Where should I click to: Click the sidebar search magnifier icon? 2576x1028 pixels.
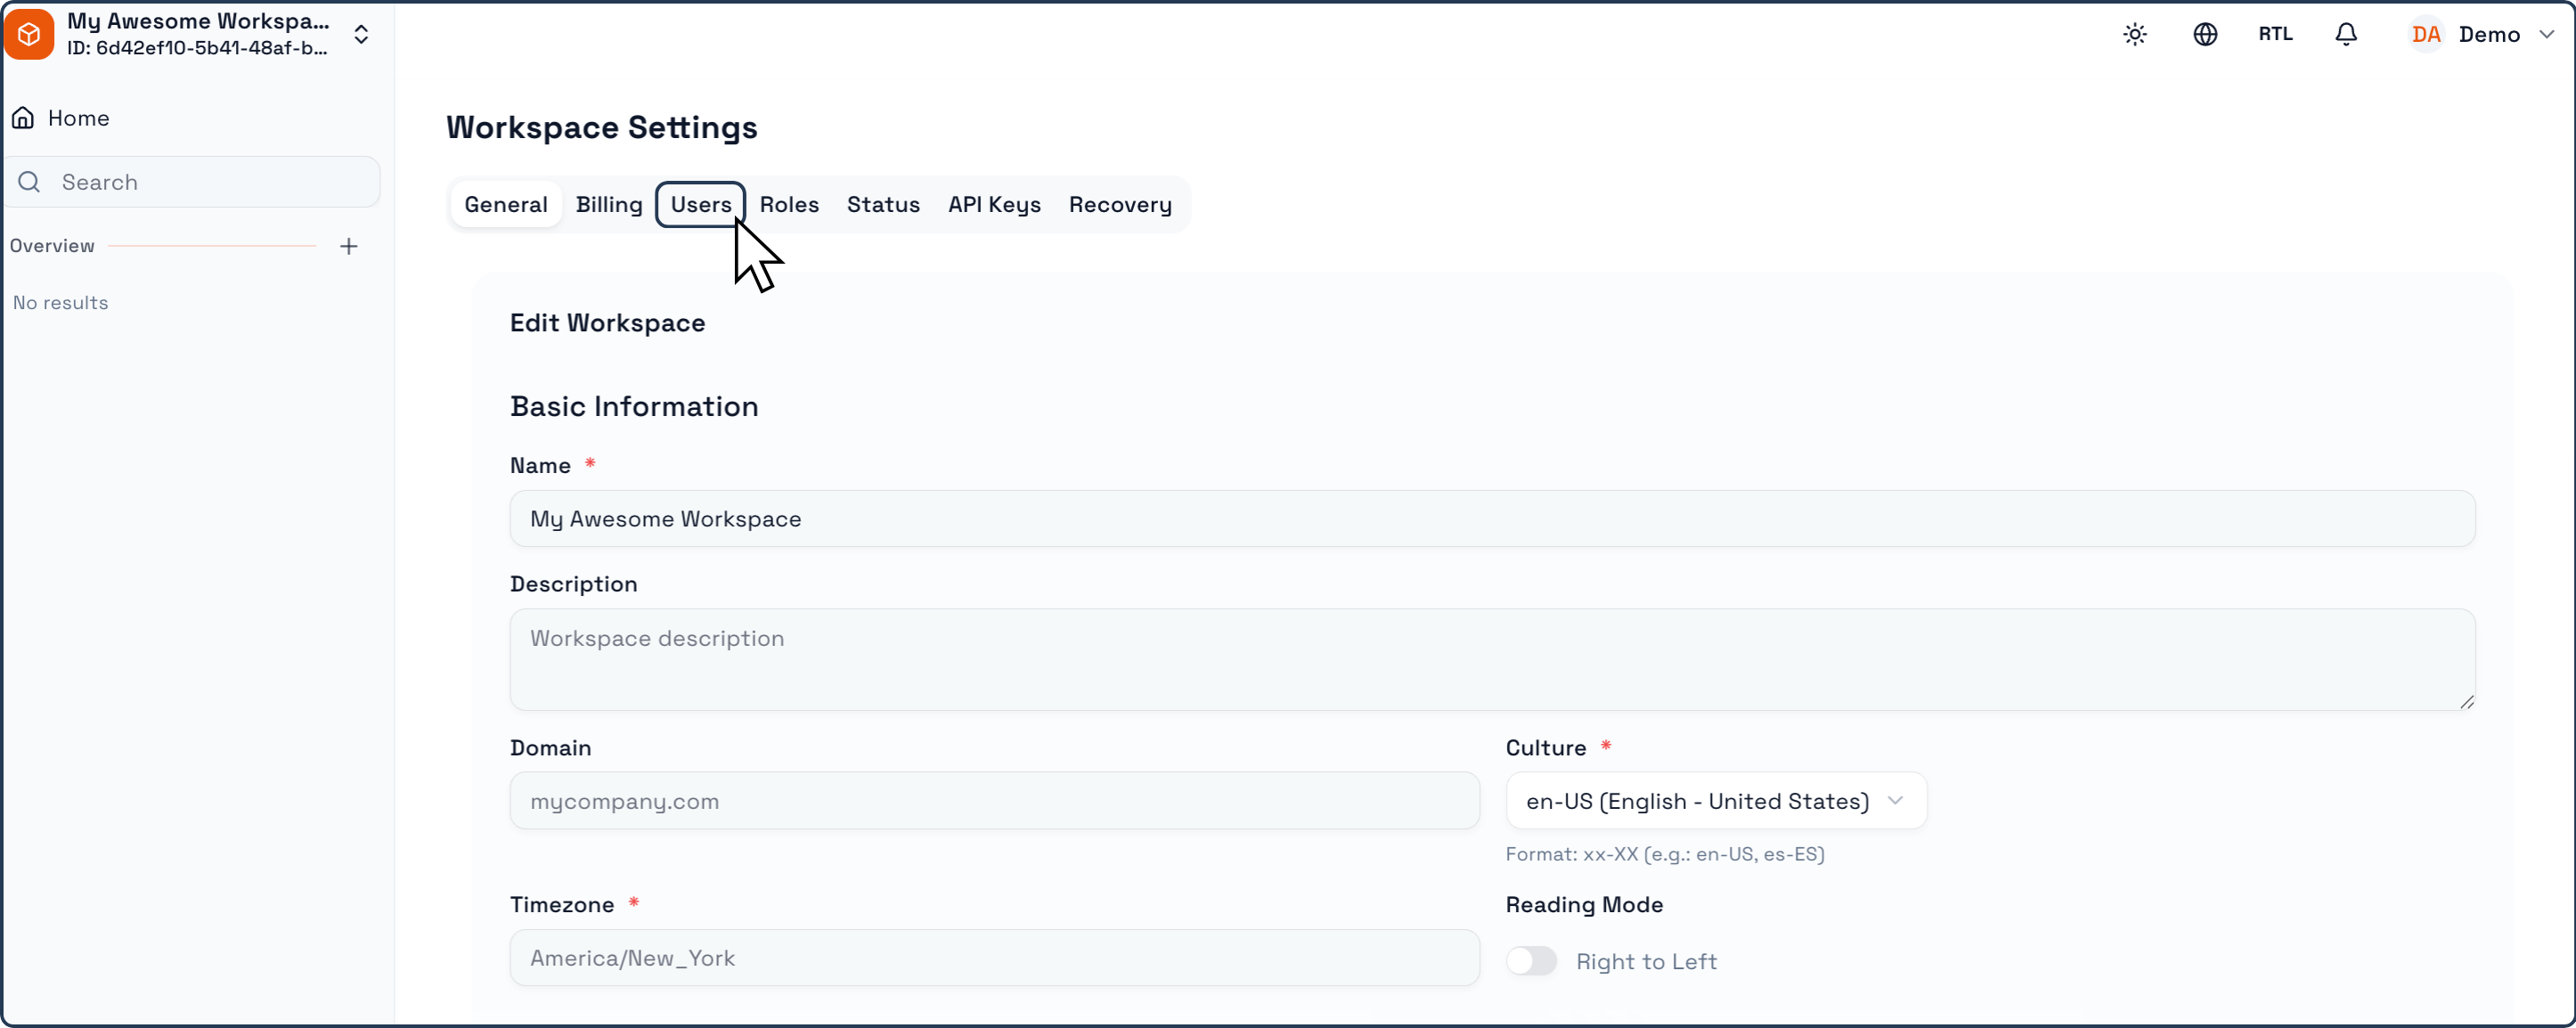pos(29,182)
